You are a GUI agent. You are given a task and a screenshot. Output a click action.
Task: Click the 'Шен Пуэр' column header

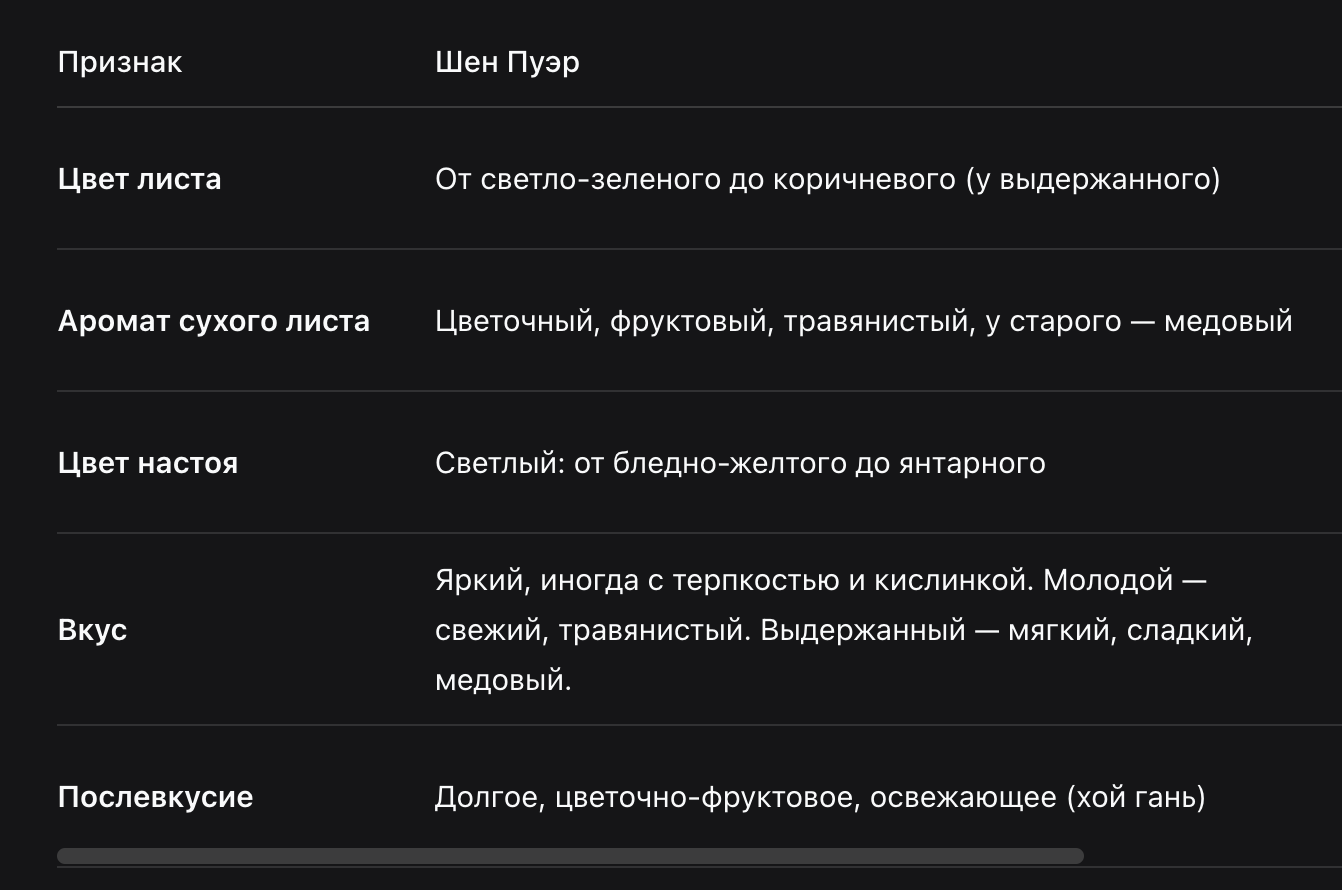(507, 62)
